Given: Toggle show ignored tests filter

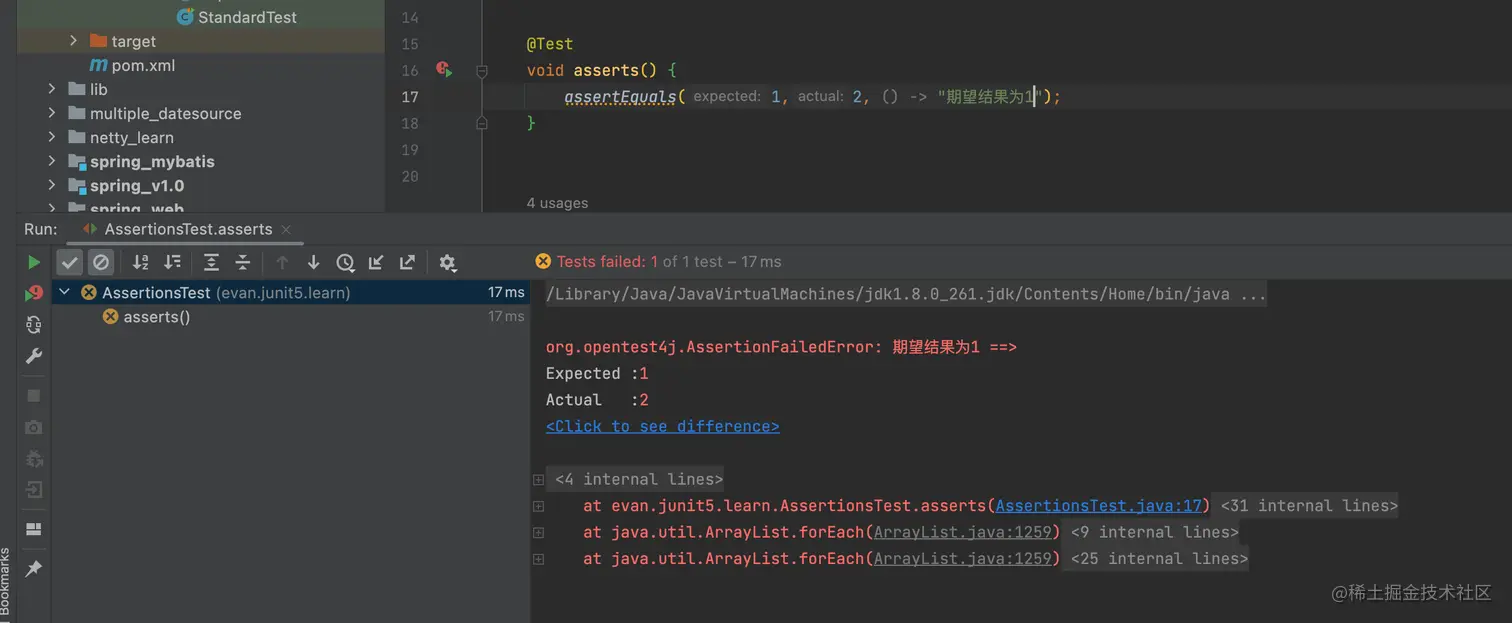Looking at the screenshot, I should [x=101, y=262].
